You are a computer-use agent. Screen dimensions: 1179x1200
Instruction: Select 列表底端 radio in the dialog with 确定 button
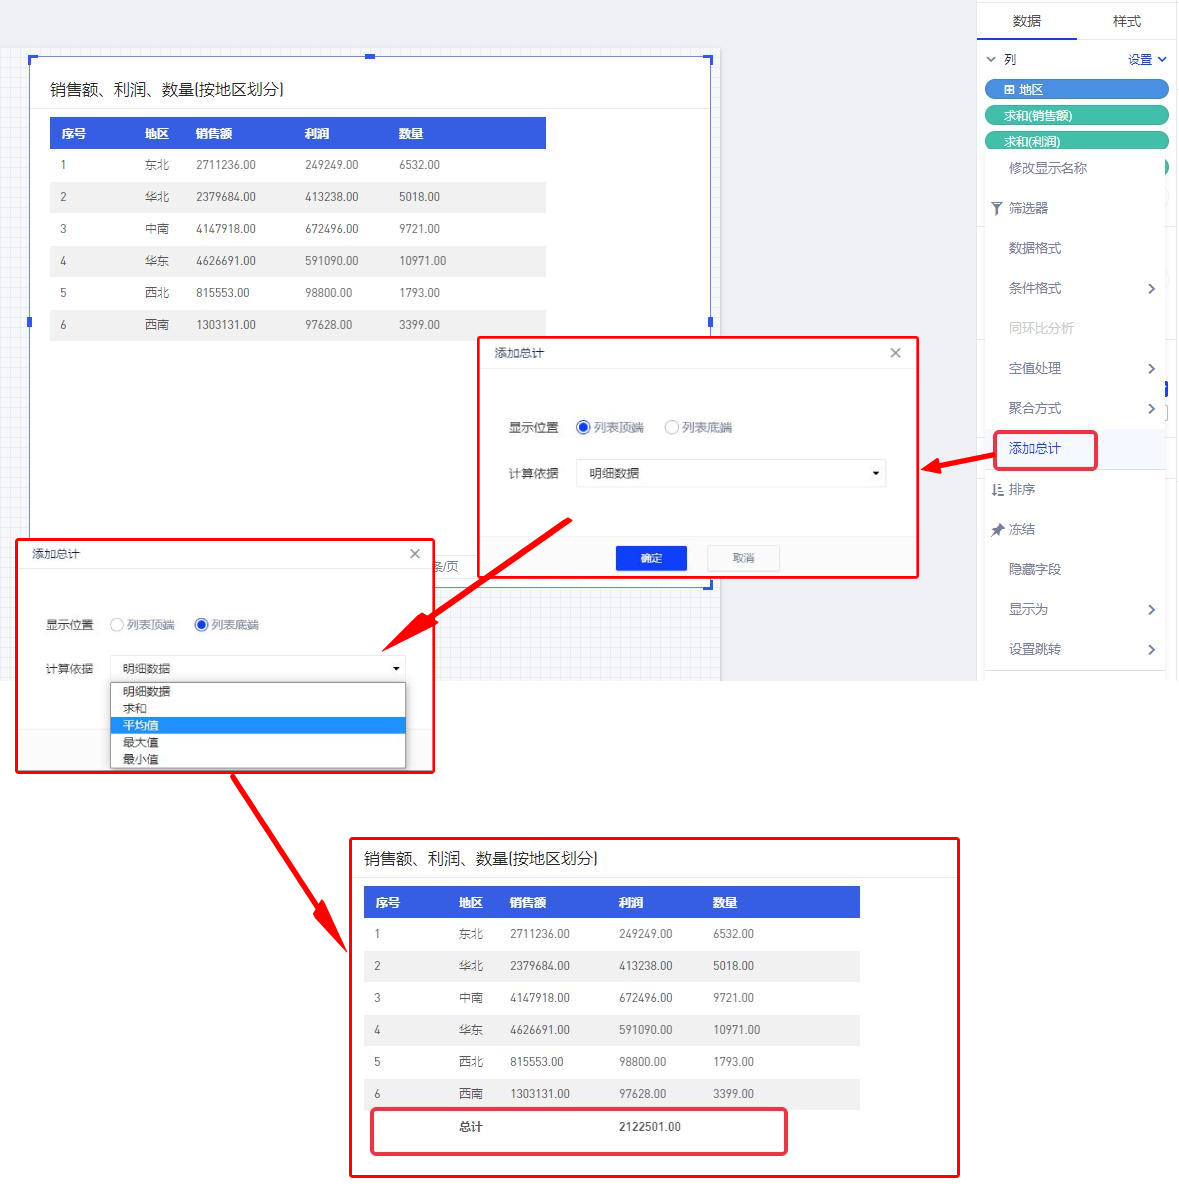(671, 428)
